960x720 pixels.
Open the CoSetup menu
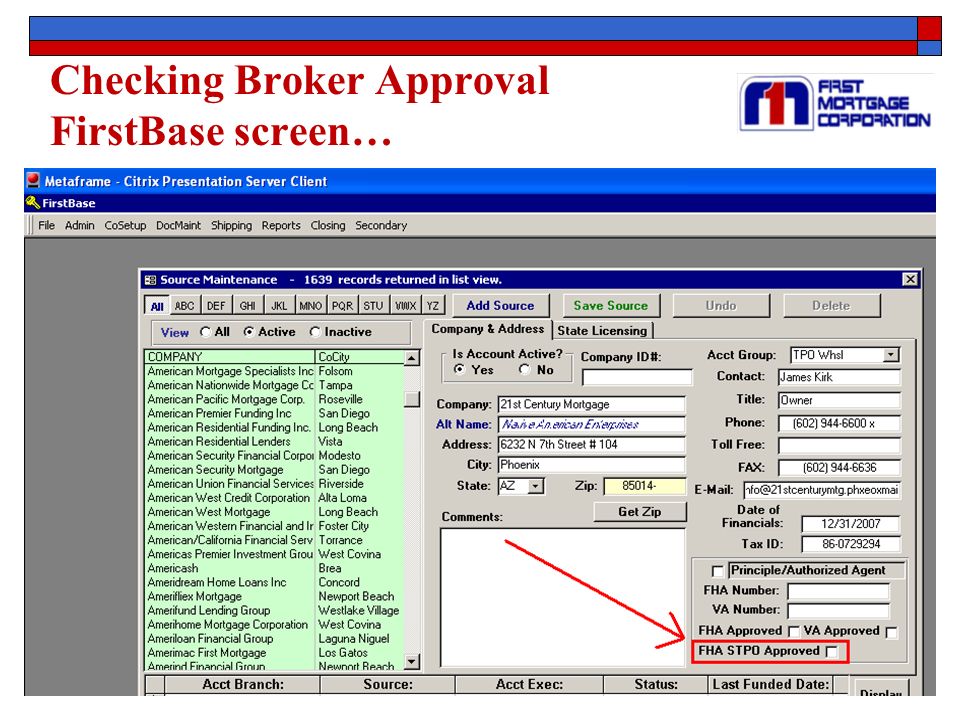(125, 225)
